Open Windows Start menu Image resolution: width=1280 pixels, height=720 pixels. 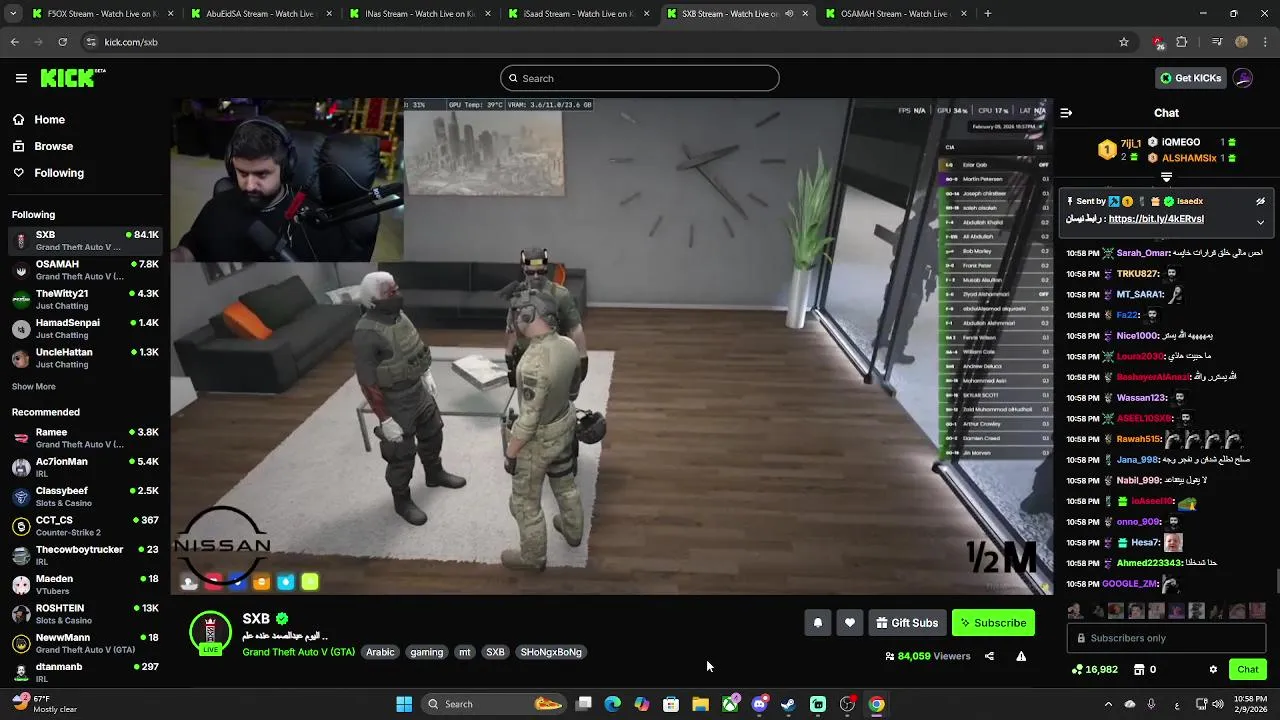(x=404, y=704)
